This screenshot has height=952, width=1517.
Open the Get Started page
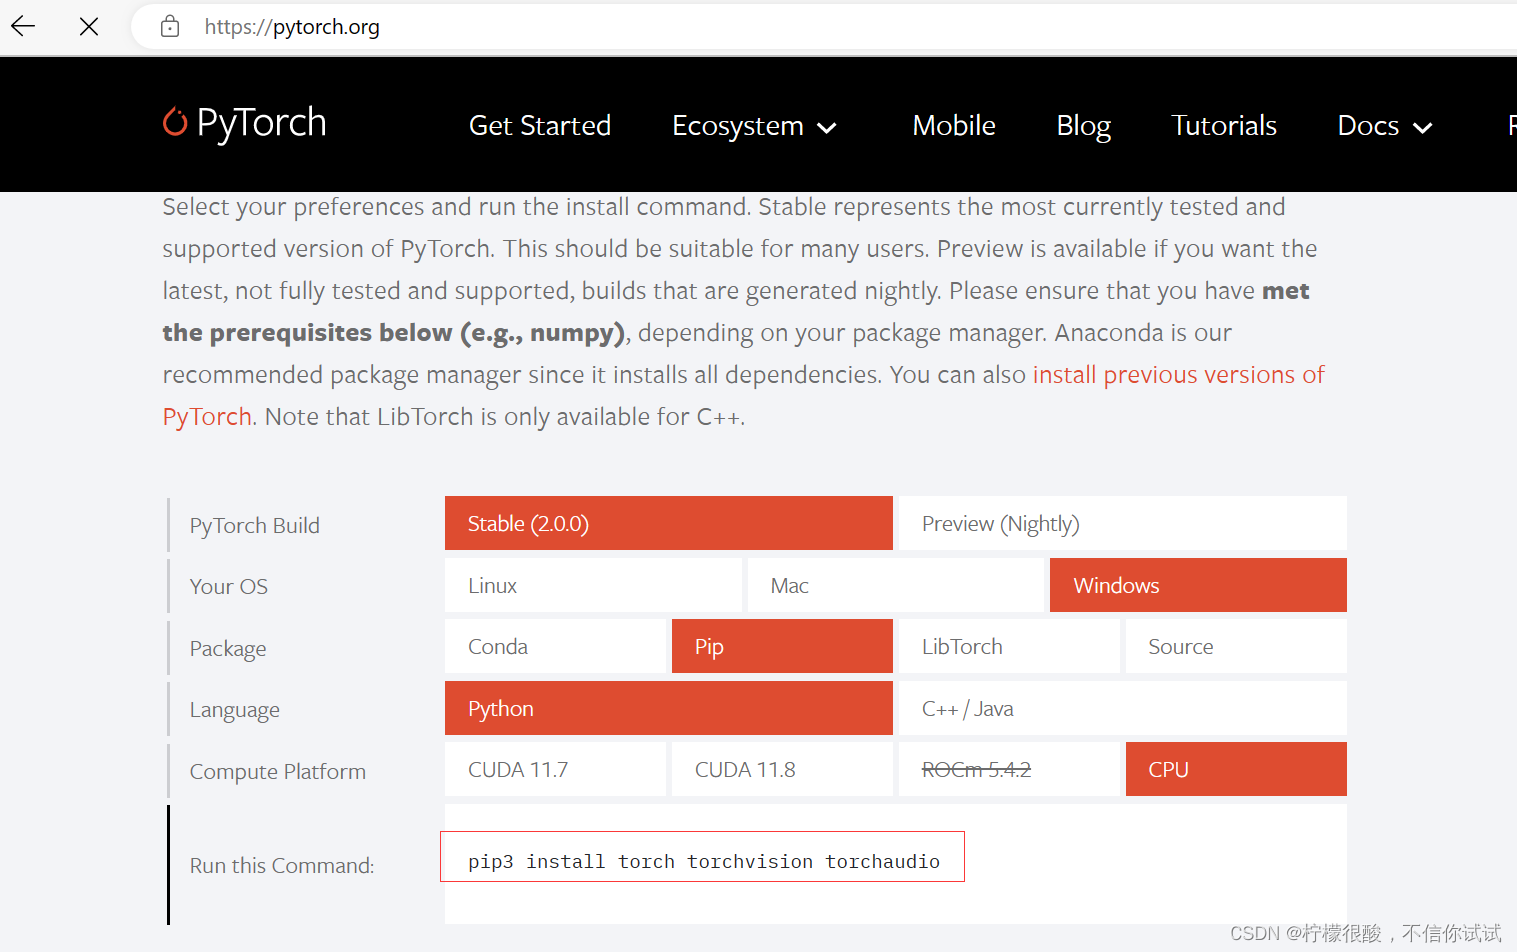click(540, 126)
